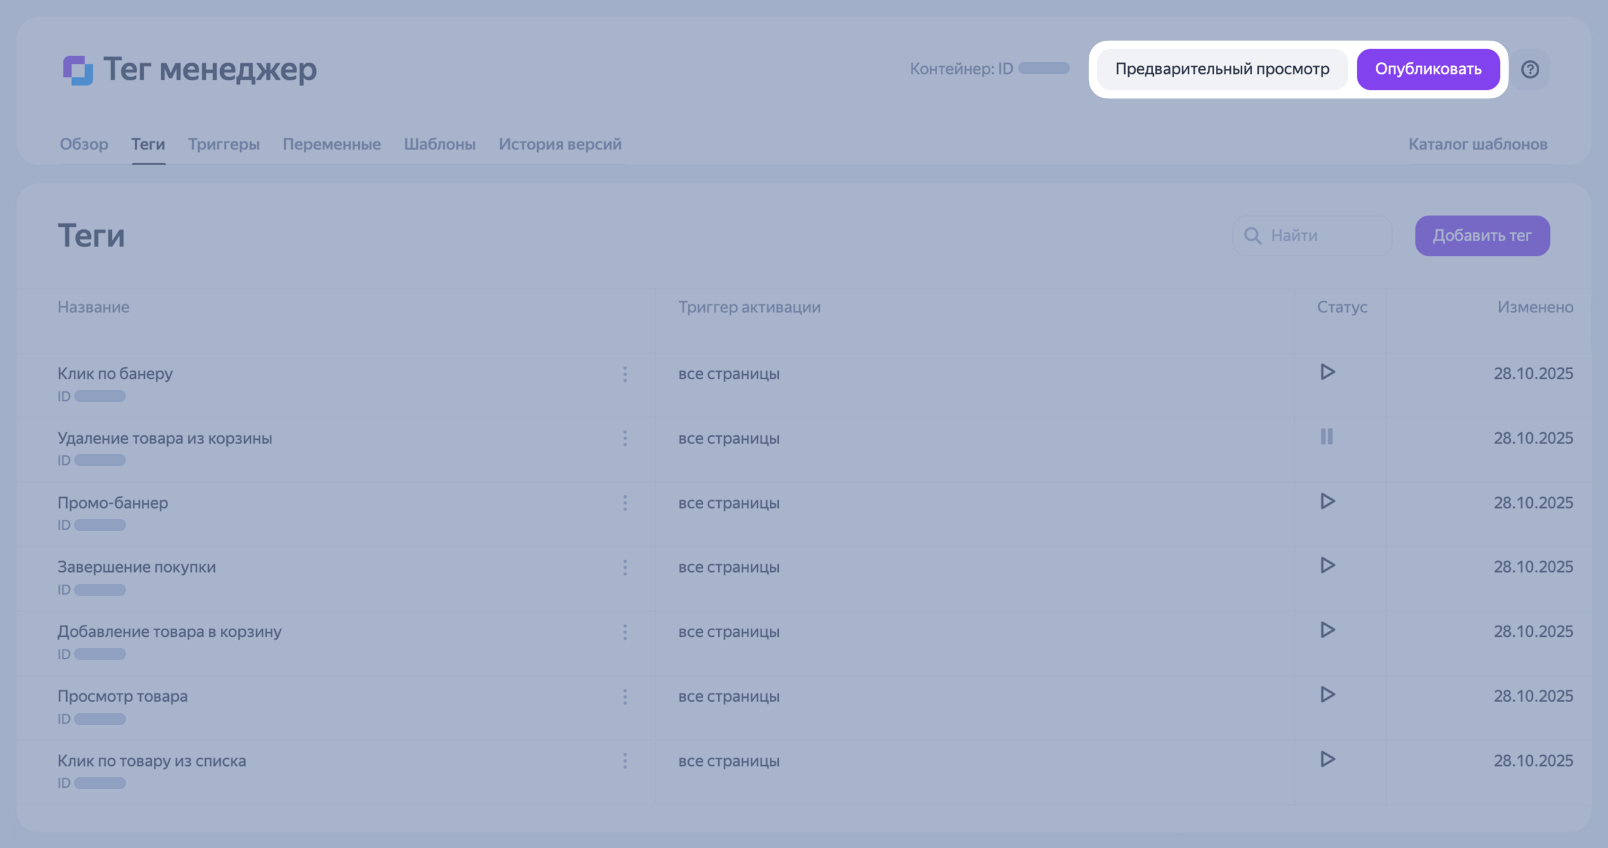1608x848 pixels.
Task: Switch to the Триггеры tab
Action: 224,144
